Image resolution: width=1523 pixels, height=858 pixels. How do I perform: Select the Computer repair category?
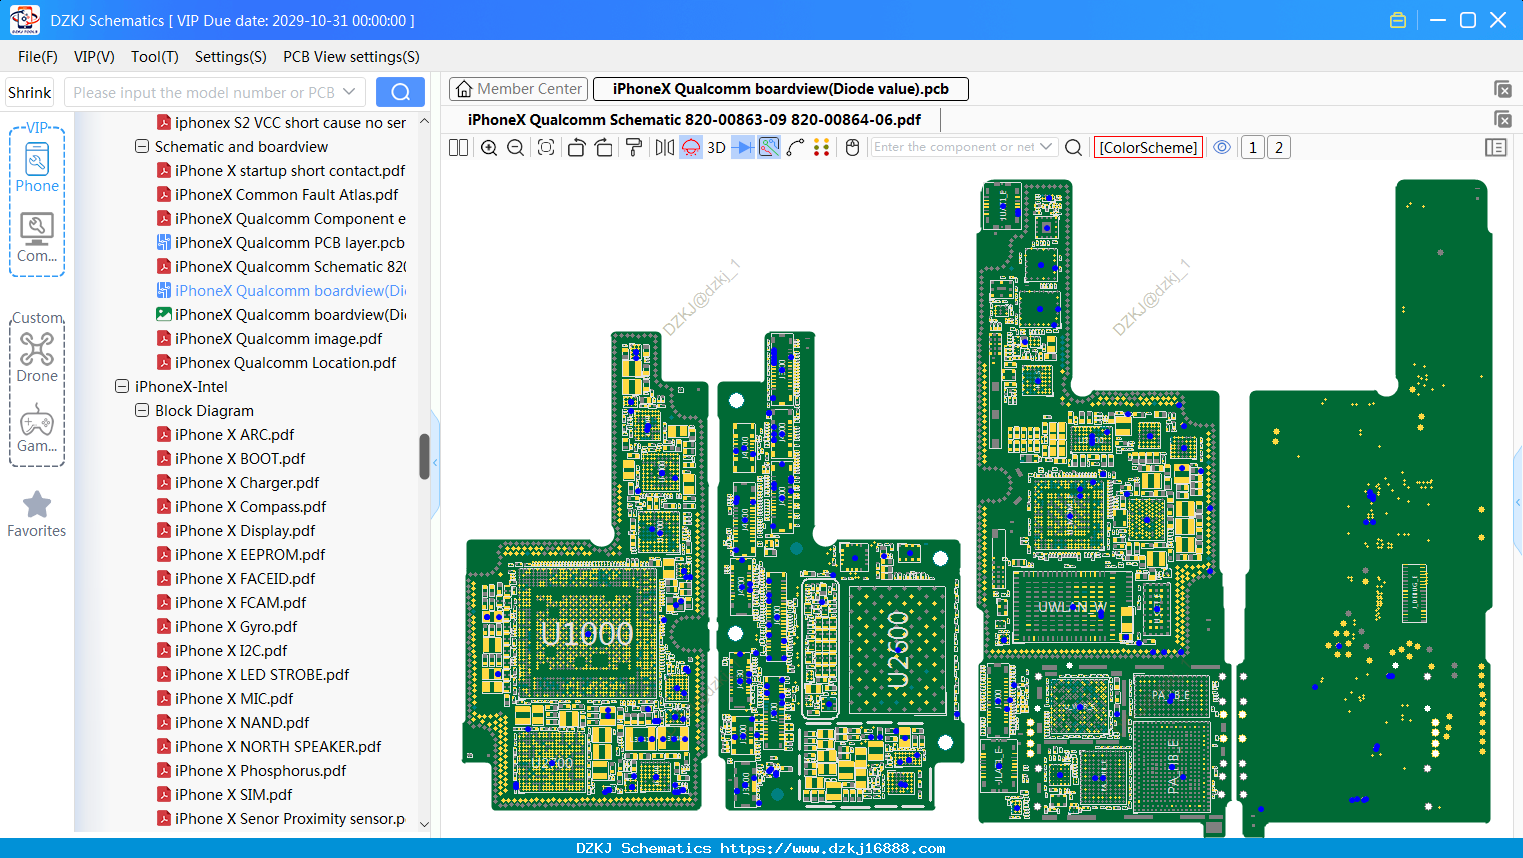37,238
